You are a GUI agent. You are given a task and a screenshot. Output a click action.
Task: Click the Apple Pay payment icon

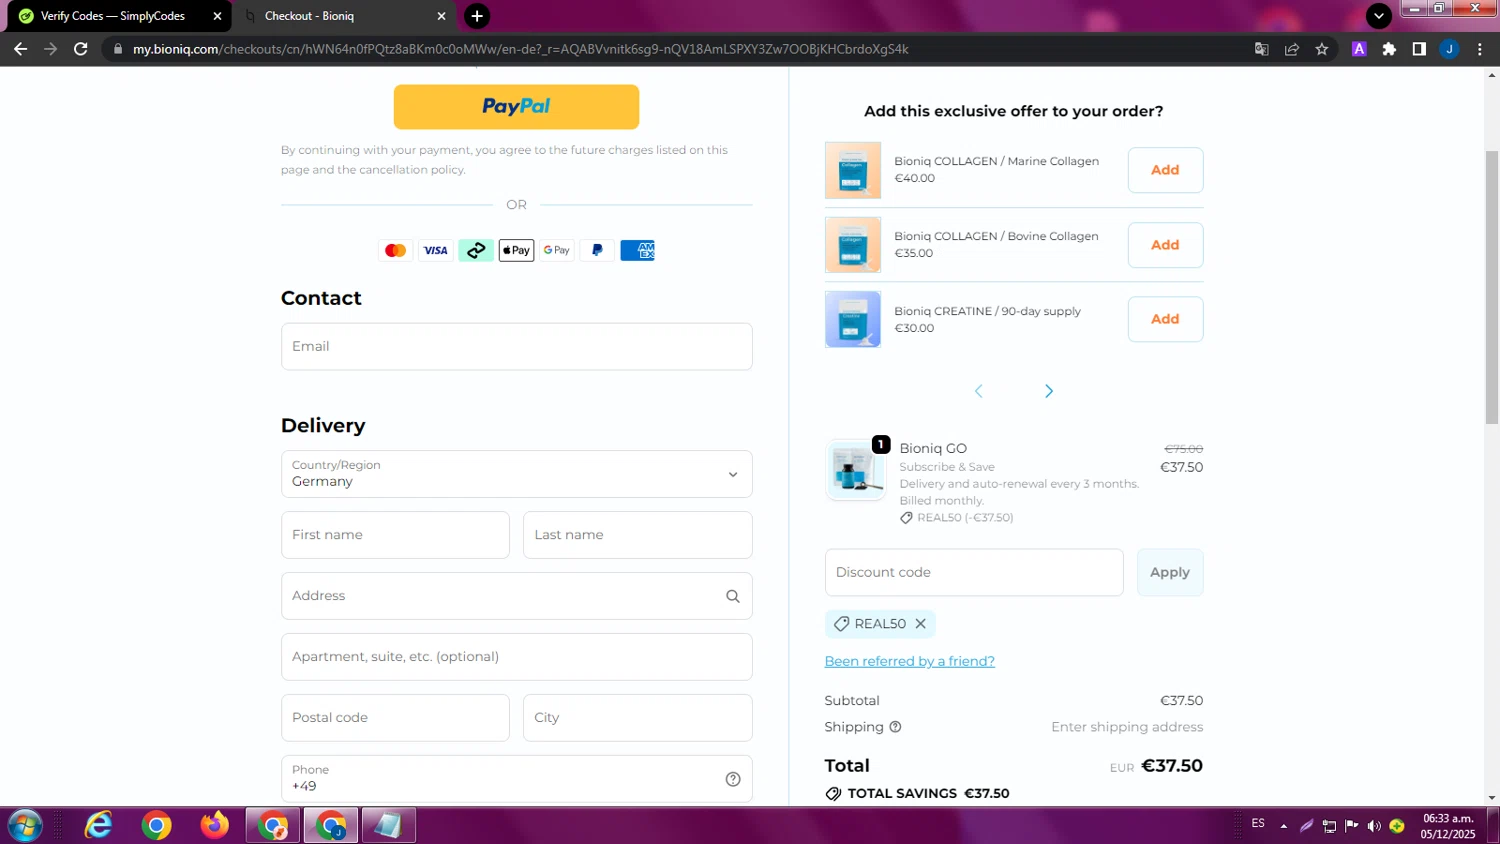coord(516,251)
